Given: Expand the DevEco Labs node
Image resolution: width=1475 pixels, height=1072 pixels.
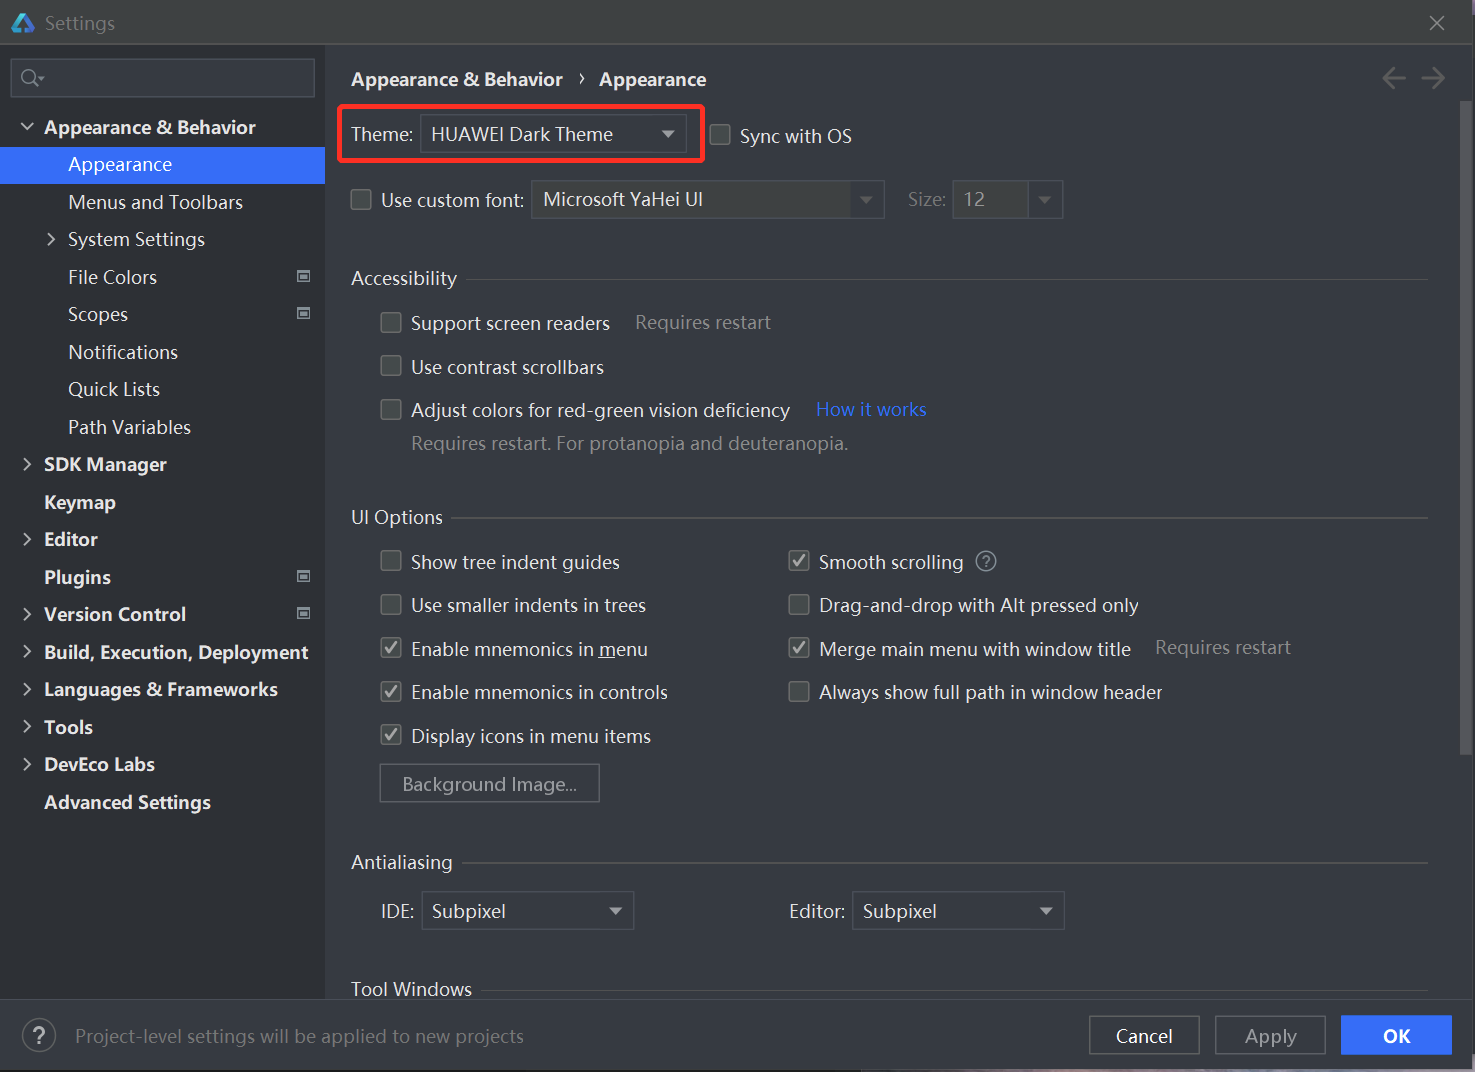Looking at the screenshot, I should click(27, 764).
